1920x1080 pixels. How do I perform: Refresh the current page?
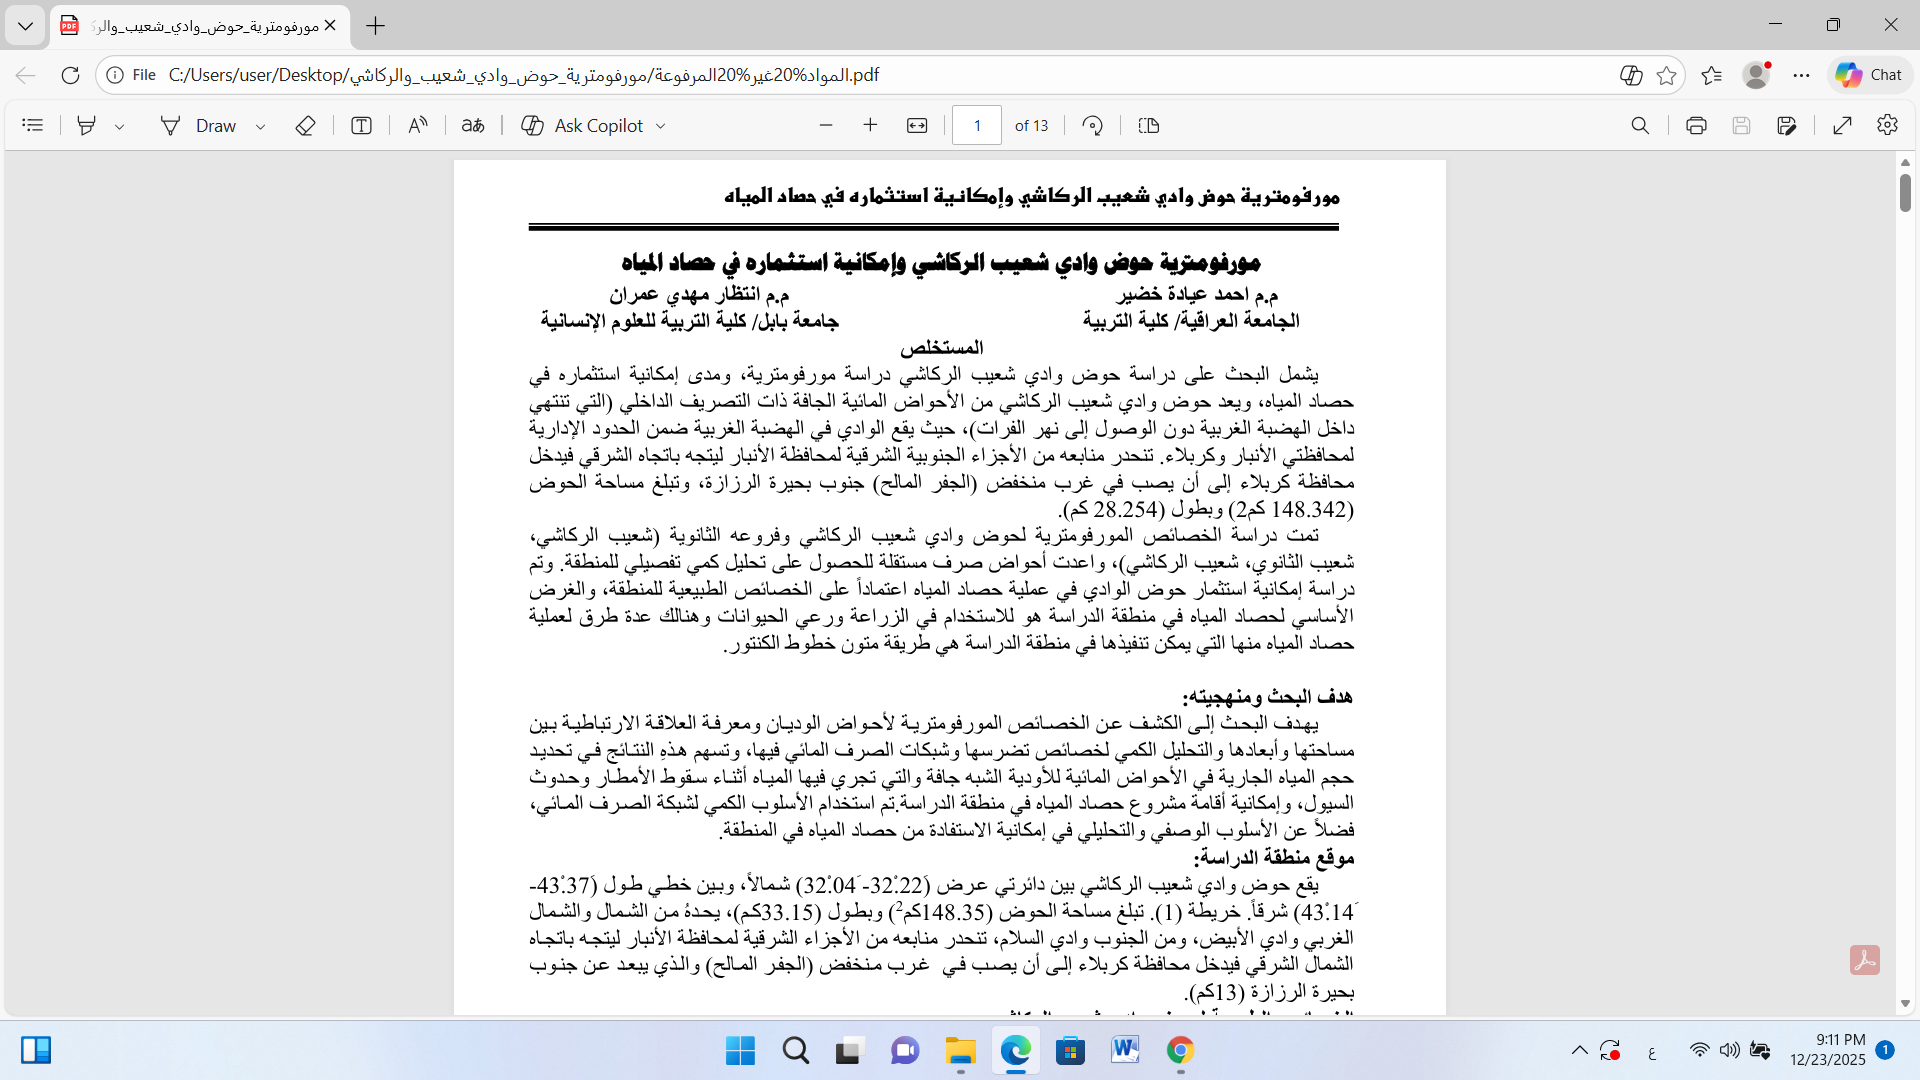click(70, 75)
